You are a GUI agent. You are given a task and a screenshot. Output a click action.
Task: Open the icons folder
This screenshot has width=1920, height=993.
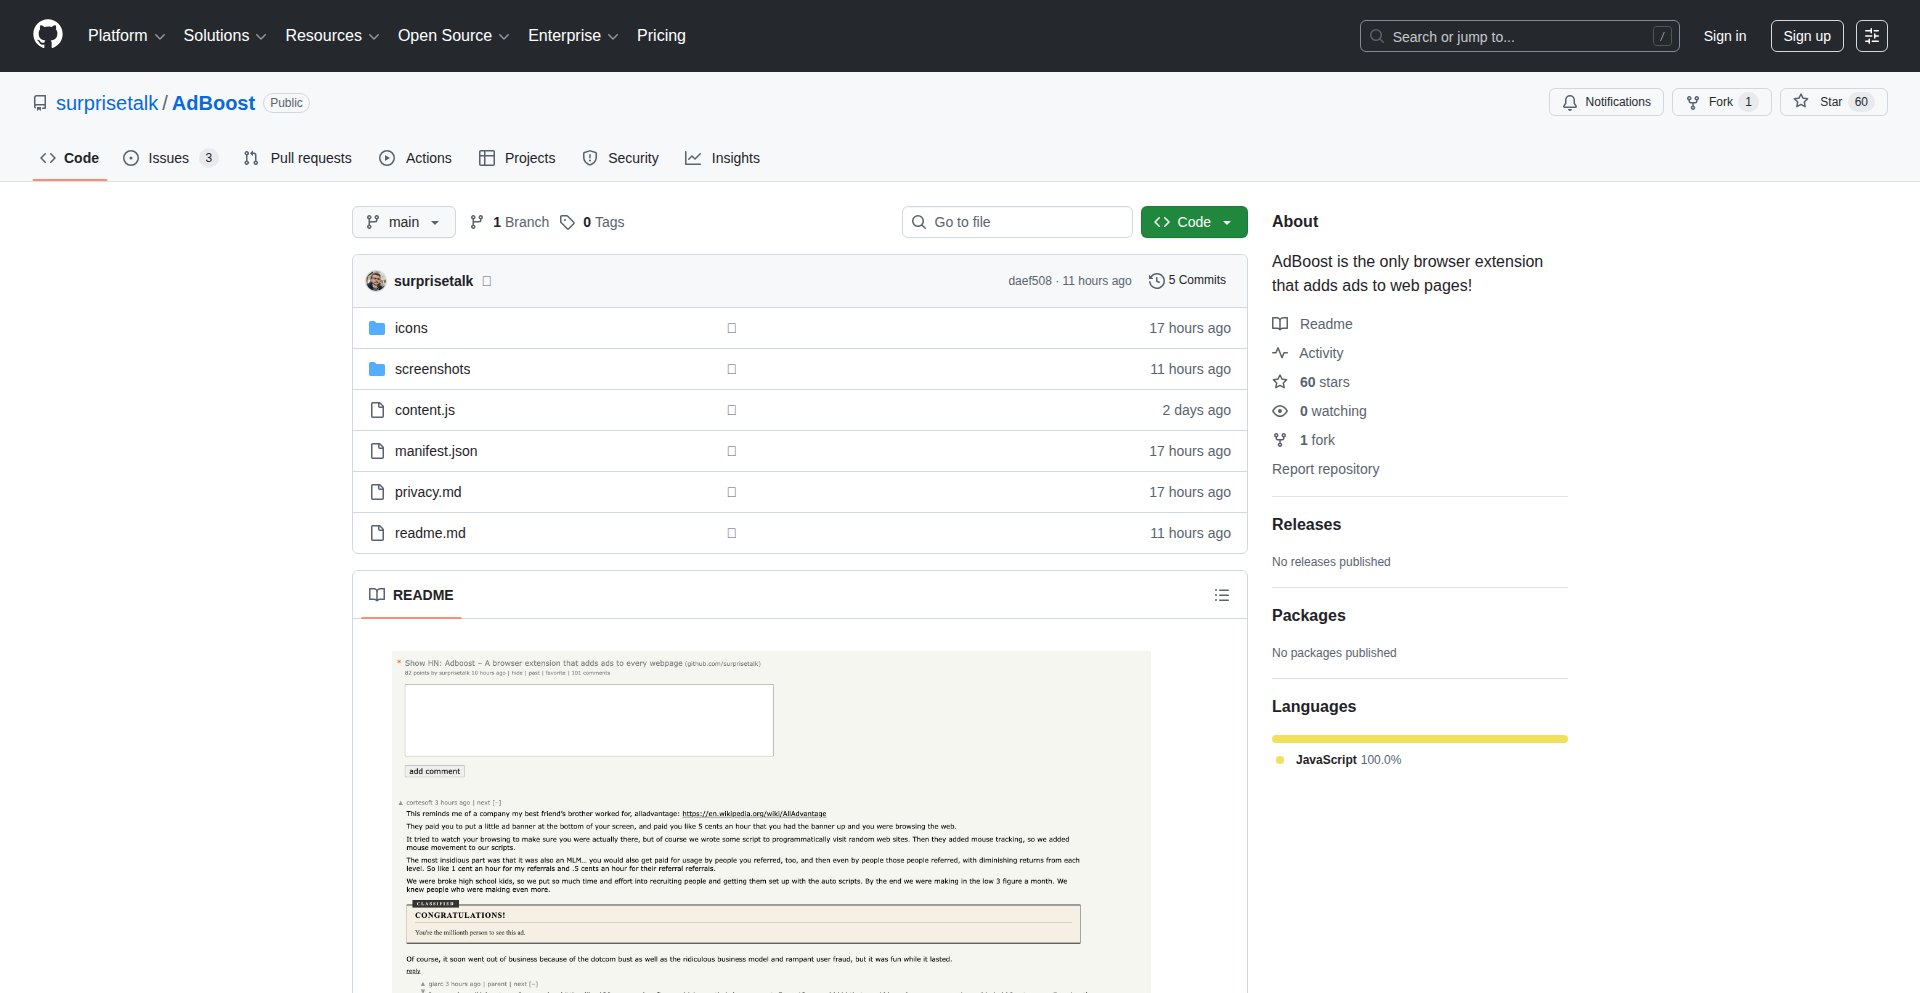pos(410,328)
